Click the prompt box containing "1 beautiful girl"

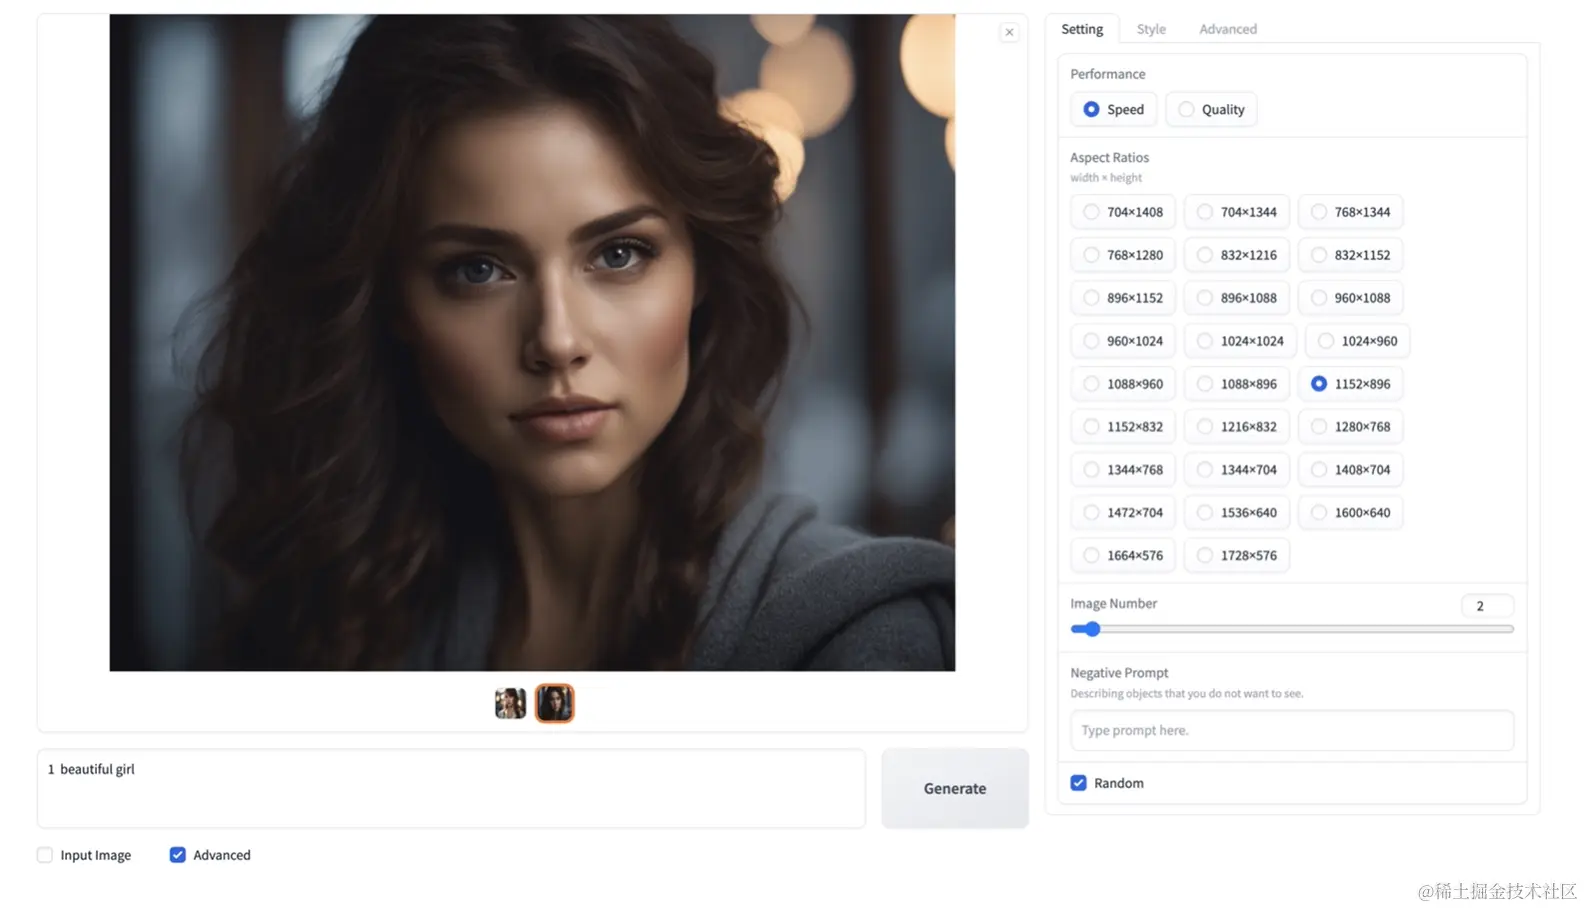point(450,788)
